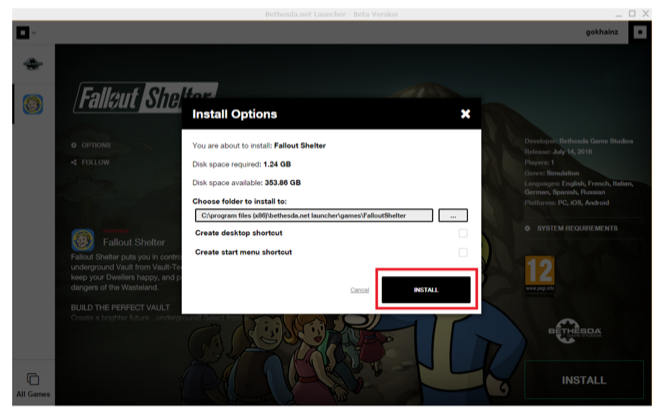Viewport: 660px width, 415px height.
Task: Minimize the launcher window
Action: tap(618, 15)
